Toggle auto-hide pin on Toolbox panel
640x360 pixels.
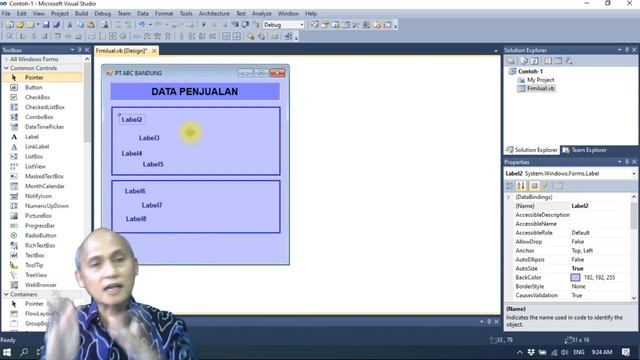tap(80, 50)
